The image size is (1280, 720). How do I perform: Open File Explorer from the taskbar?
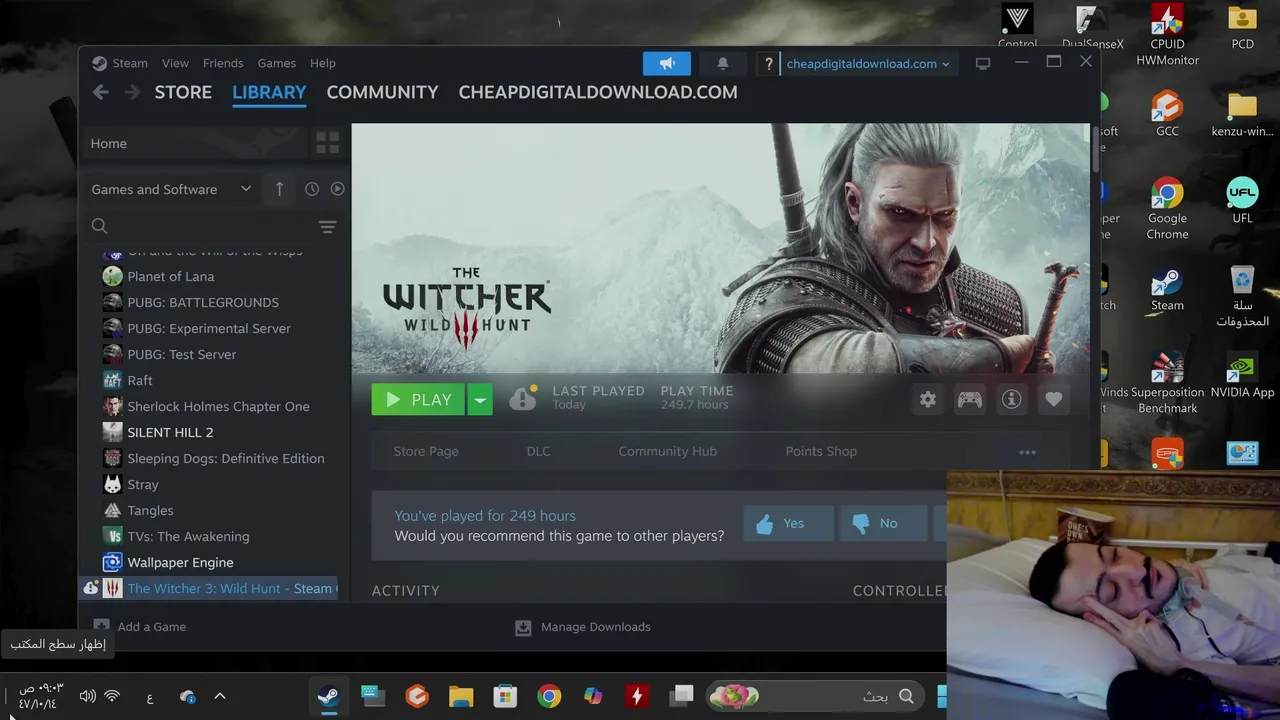coord(461,696)
